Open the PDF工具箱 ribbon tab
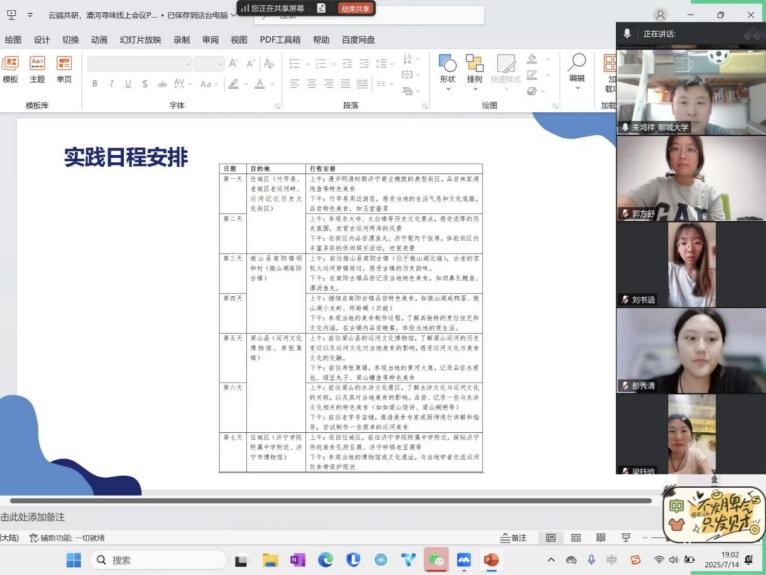This screenshot has width=766, height=575. (x=280, y=40)
